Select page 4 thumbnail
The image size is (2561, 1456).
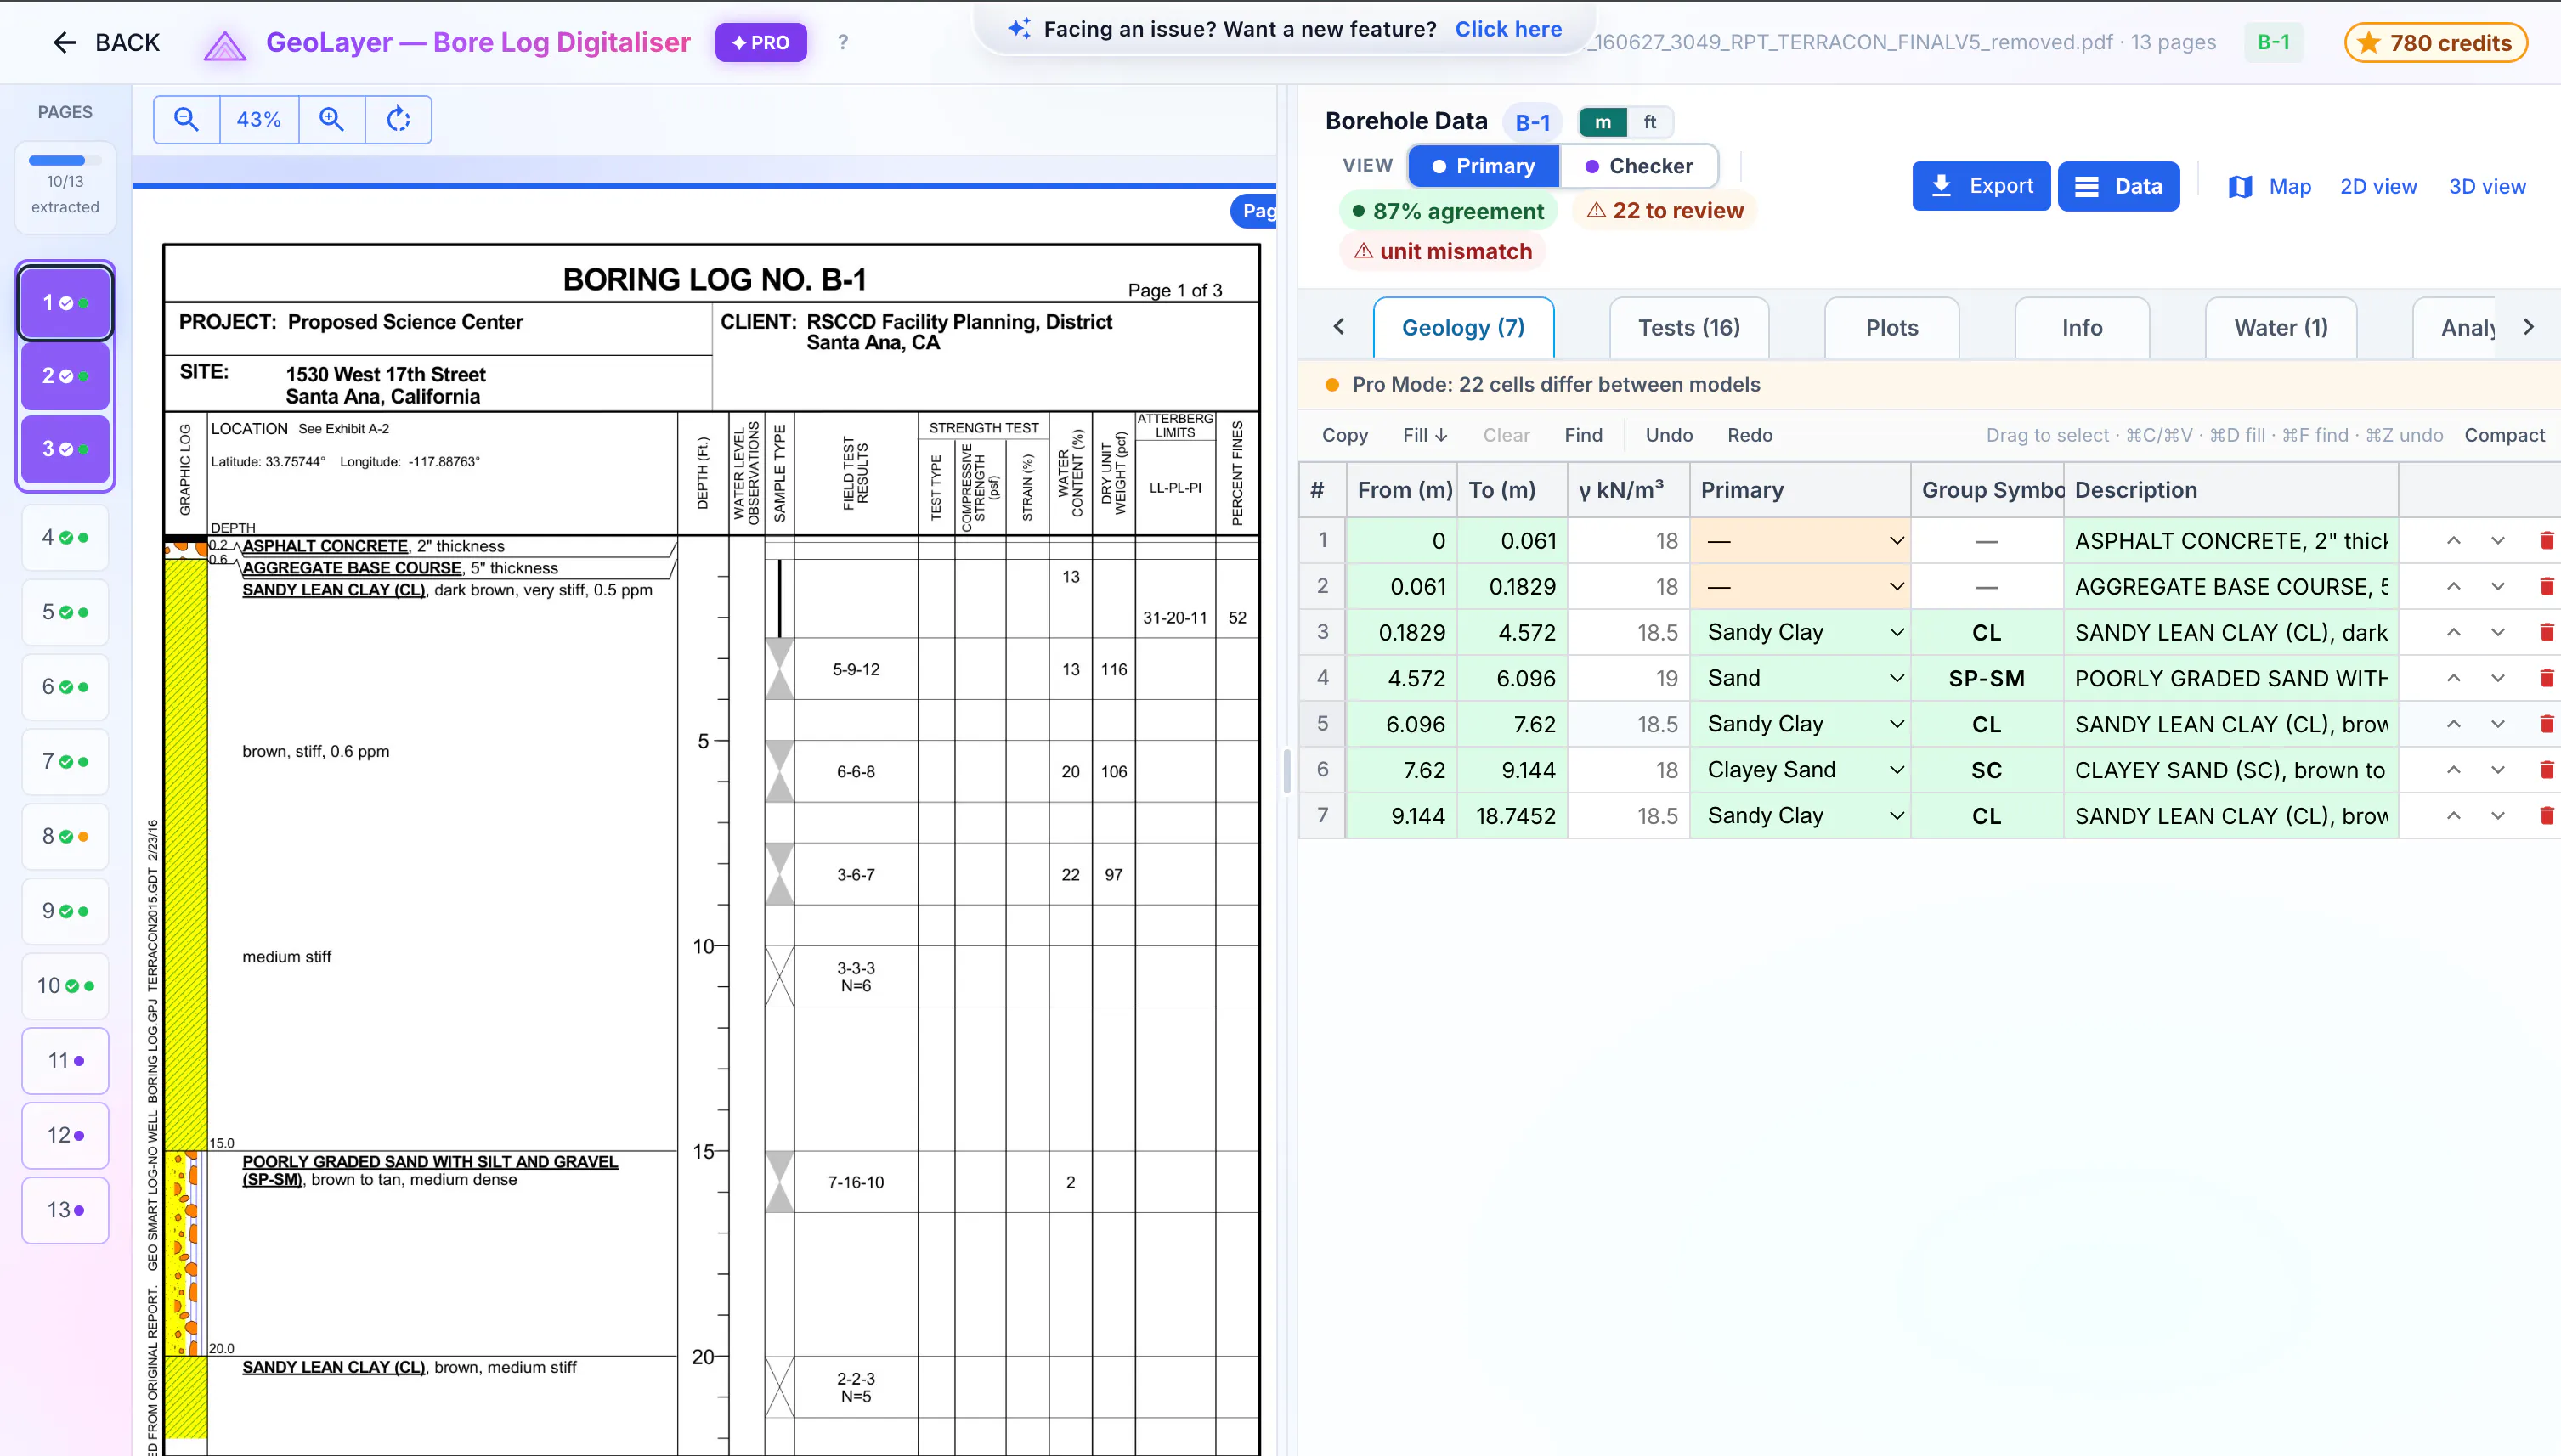tap(65, 537)
